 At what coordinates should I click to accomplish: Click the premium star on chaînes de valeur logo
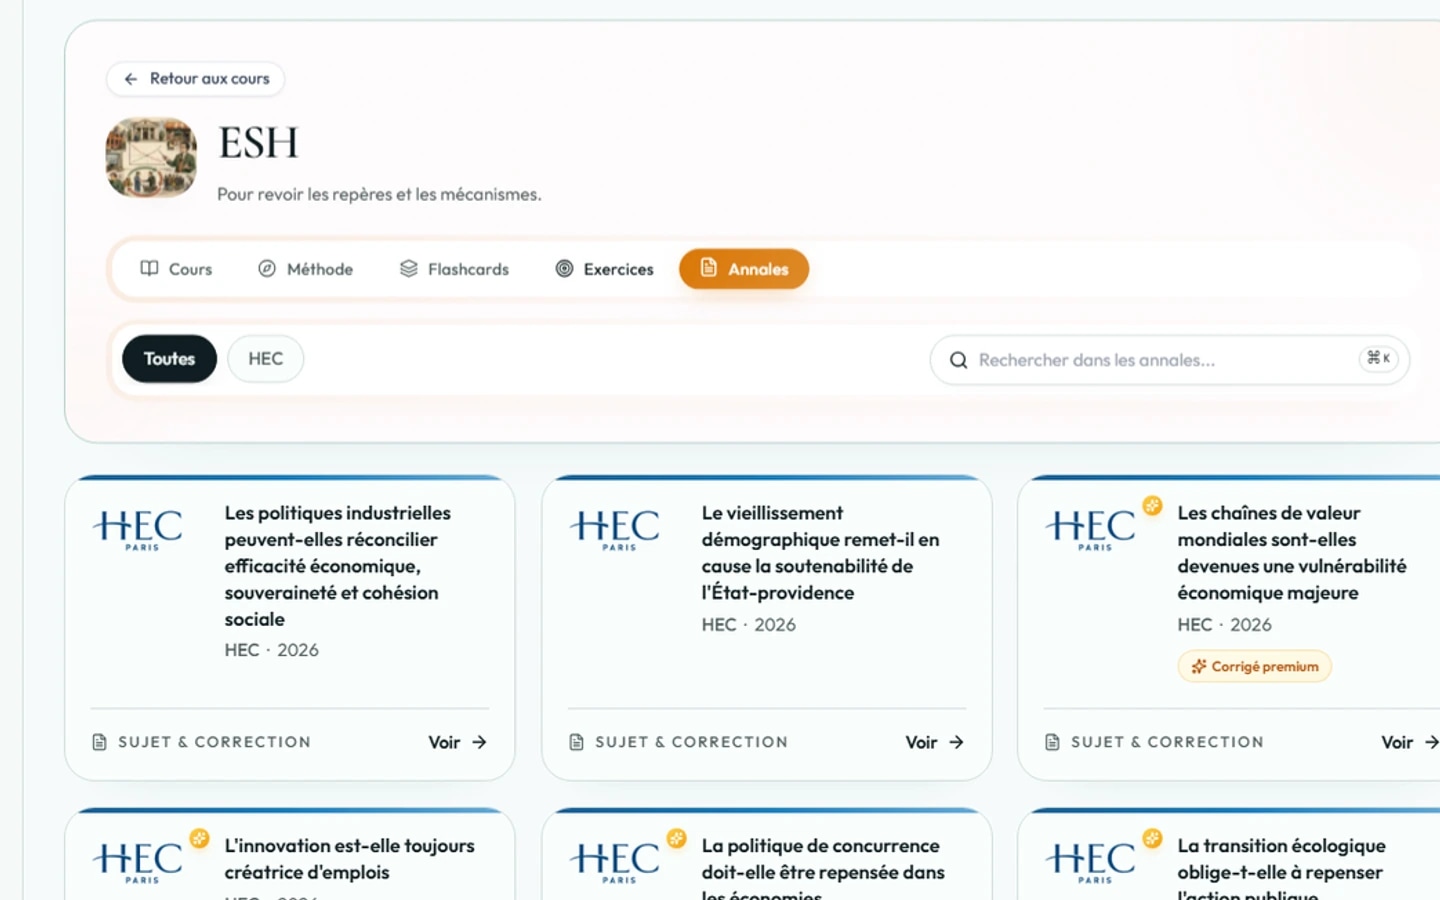tap(1153, 506)
